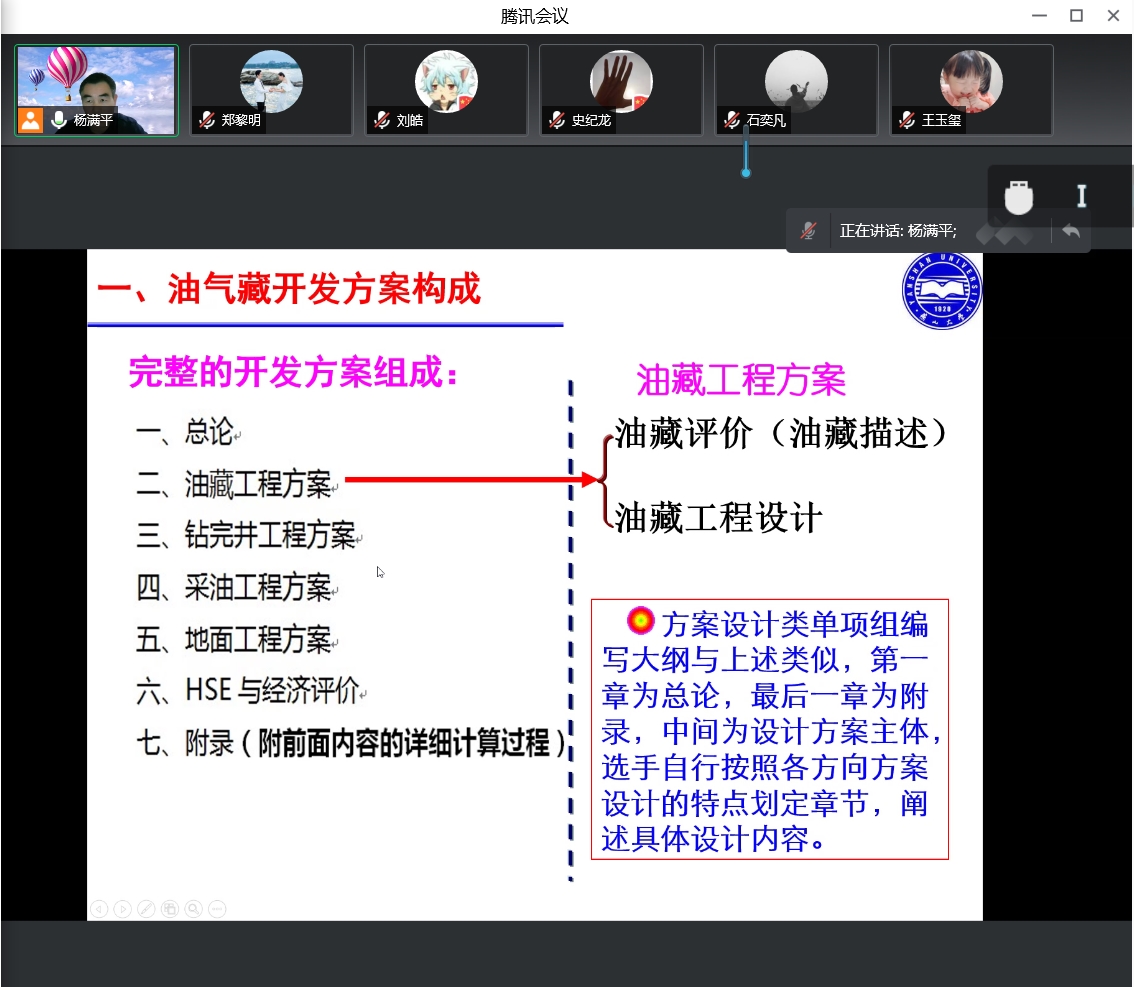Open the more options ellipsis on slide
This screenshot has height=987, width=1134.
(x=217, y=909)
